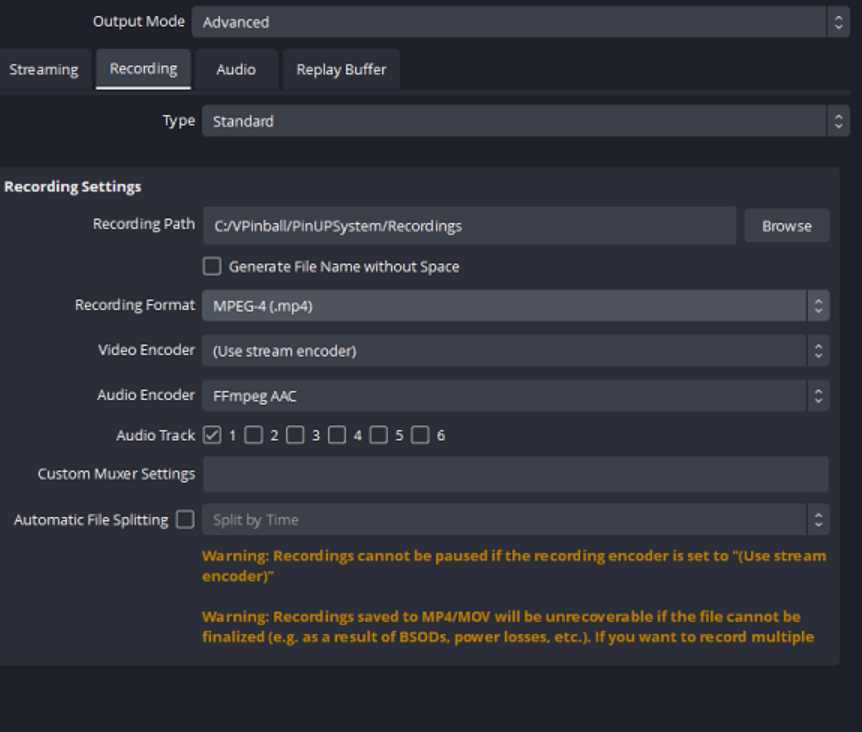Click the Custom Muxer Settings field

[x=516, y=474]
